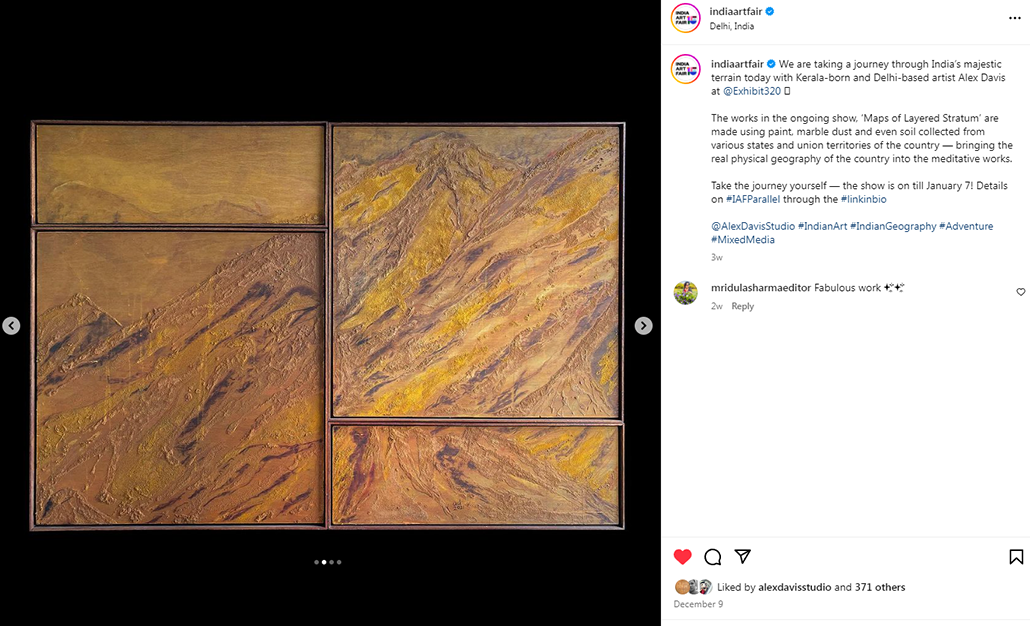
Task: Open the #IndianArt hashtag
Action: pyautogui.click(x=822, y=226)
